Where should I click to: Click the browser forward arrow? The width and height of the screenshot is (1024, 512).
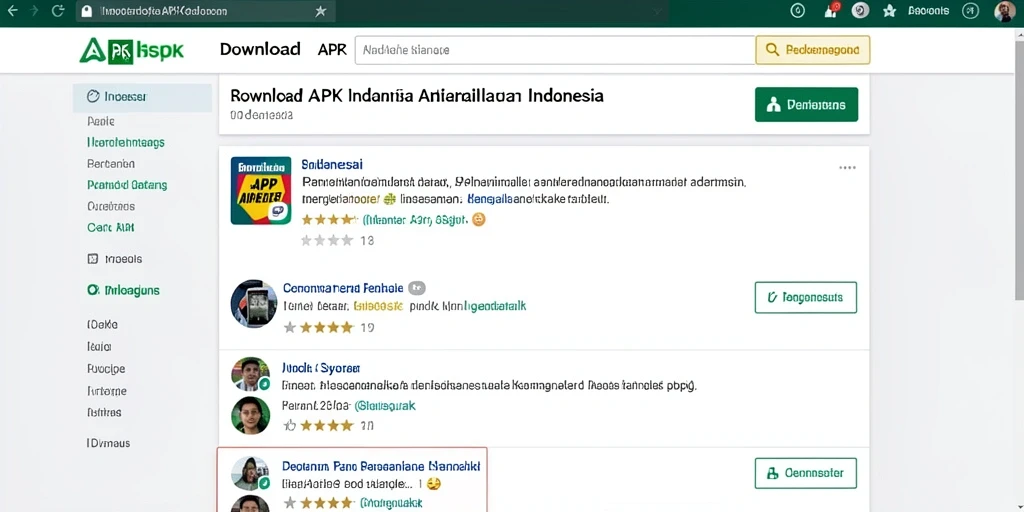tap(35, 10)
